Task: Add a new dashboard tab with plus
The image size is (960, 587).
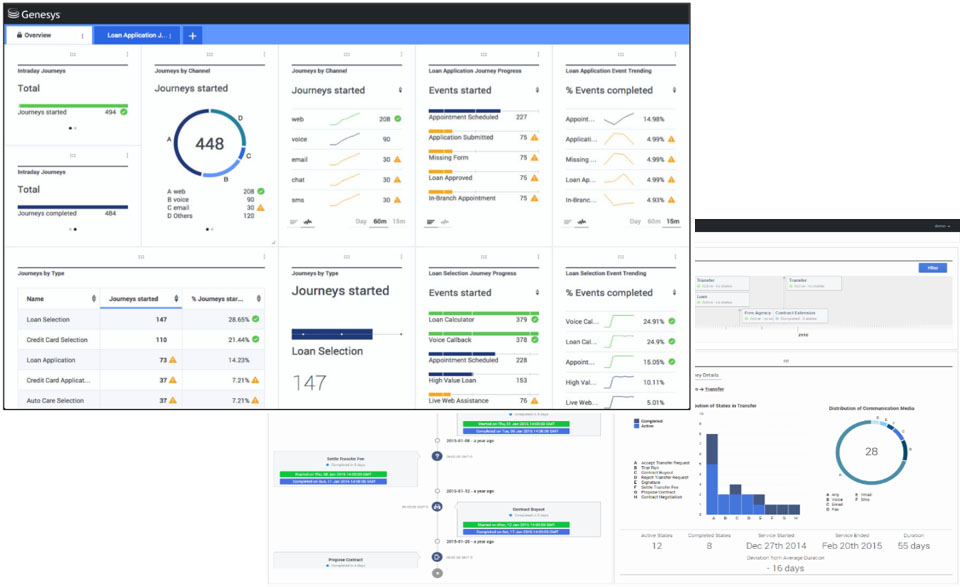Action: pyautogui.click(x=192, y=35)
